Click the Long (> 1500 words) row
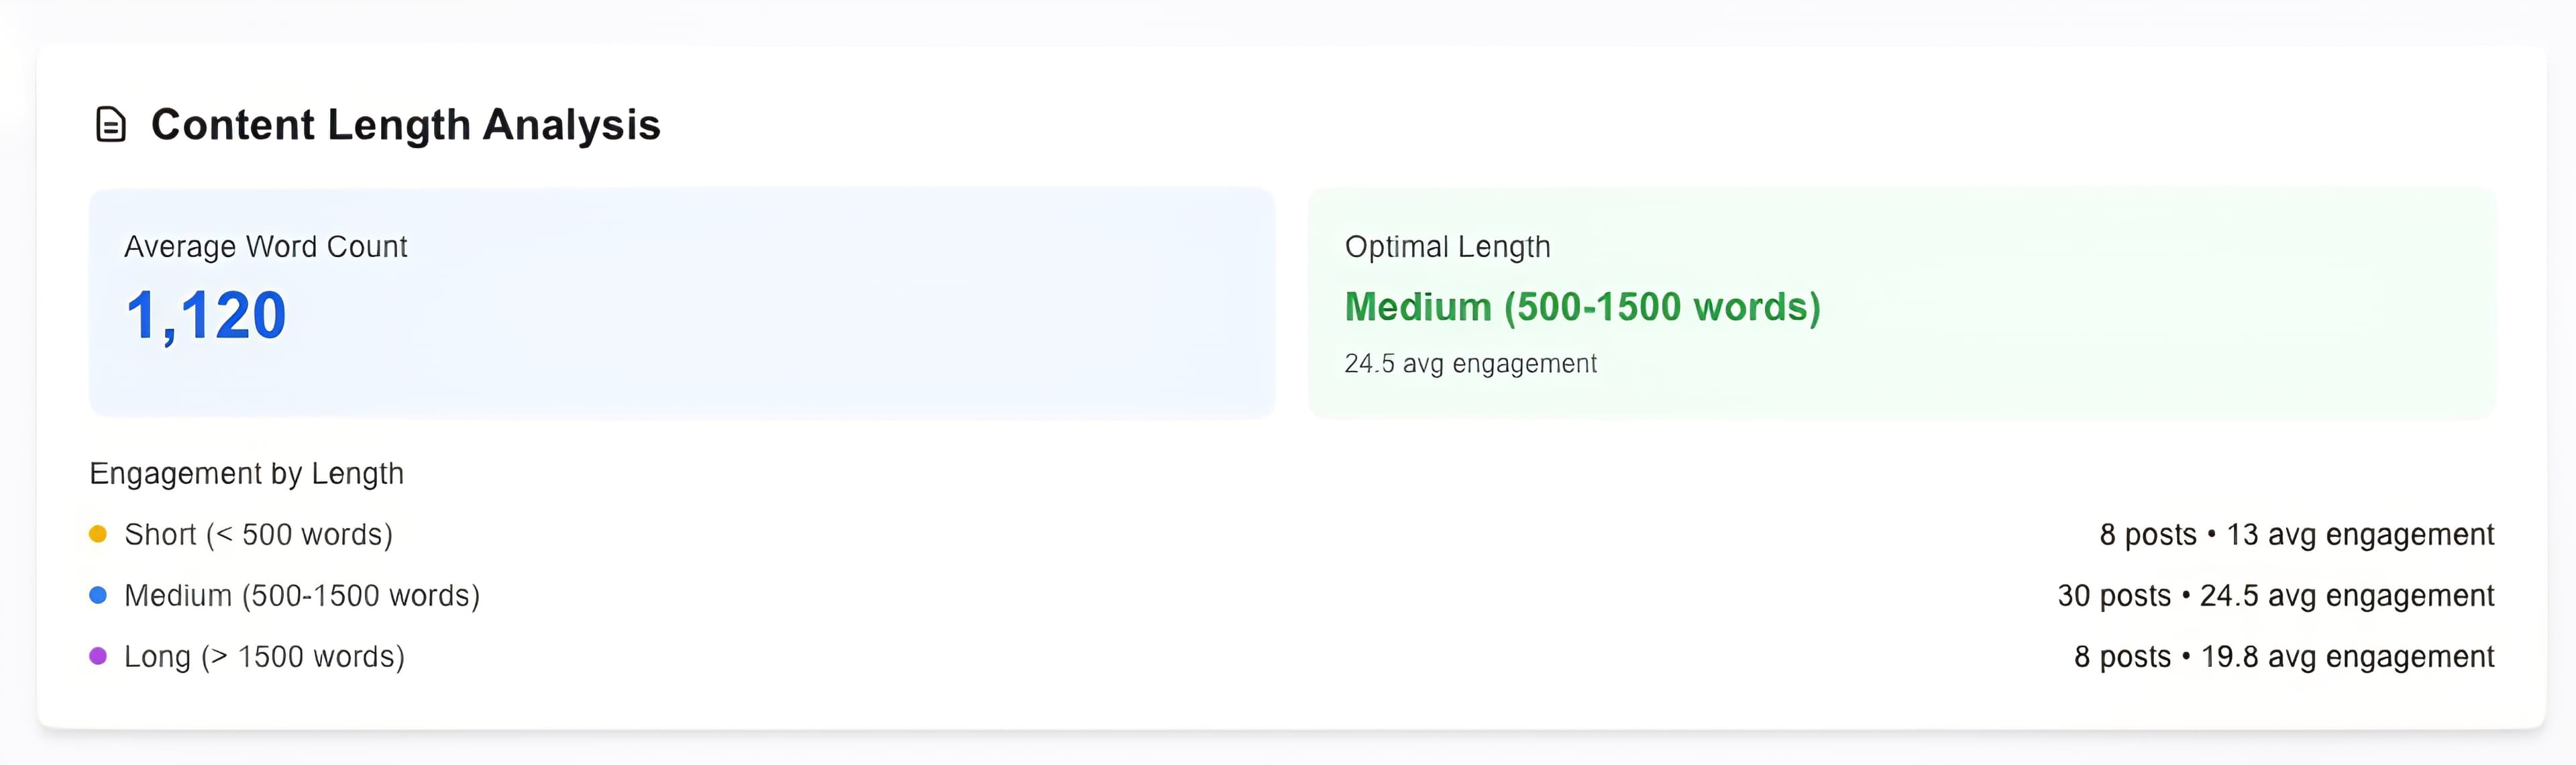Image resolution: width=2576 pixels, height=765 pixels. [264, 656]
